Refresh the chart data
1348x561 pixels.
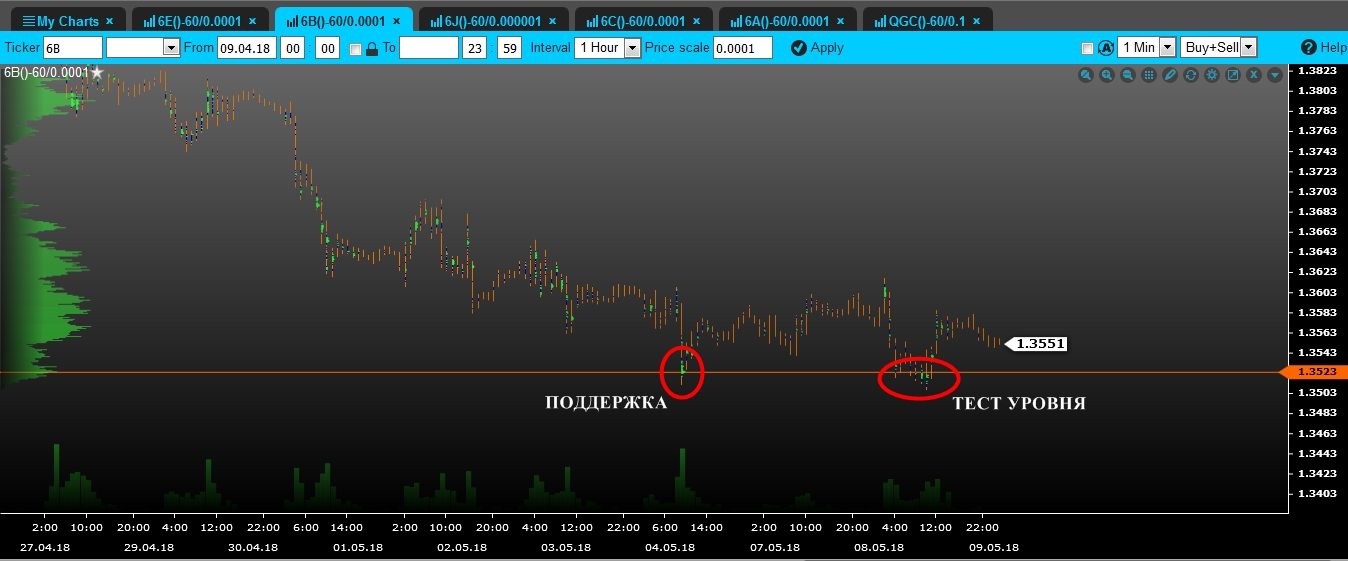[1191, 75]
